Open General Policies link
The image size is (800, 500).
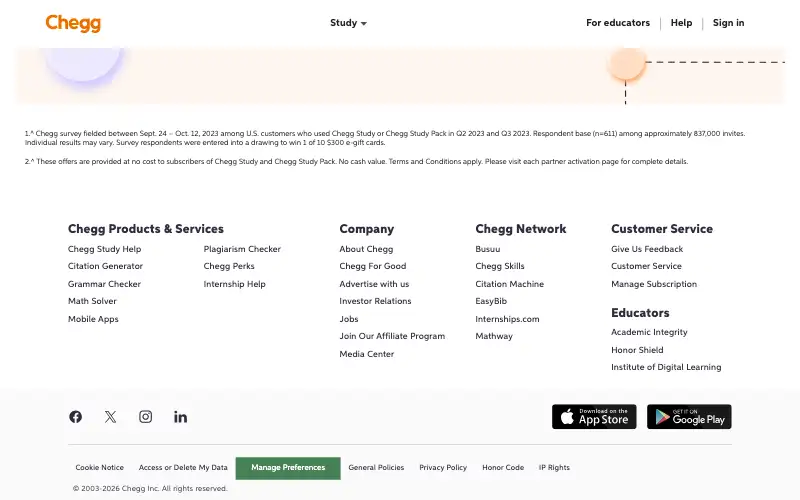376,467
